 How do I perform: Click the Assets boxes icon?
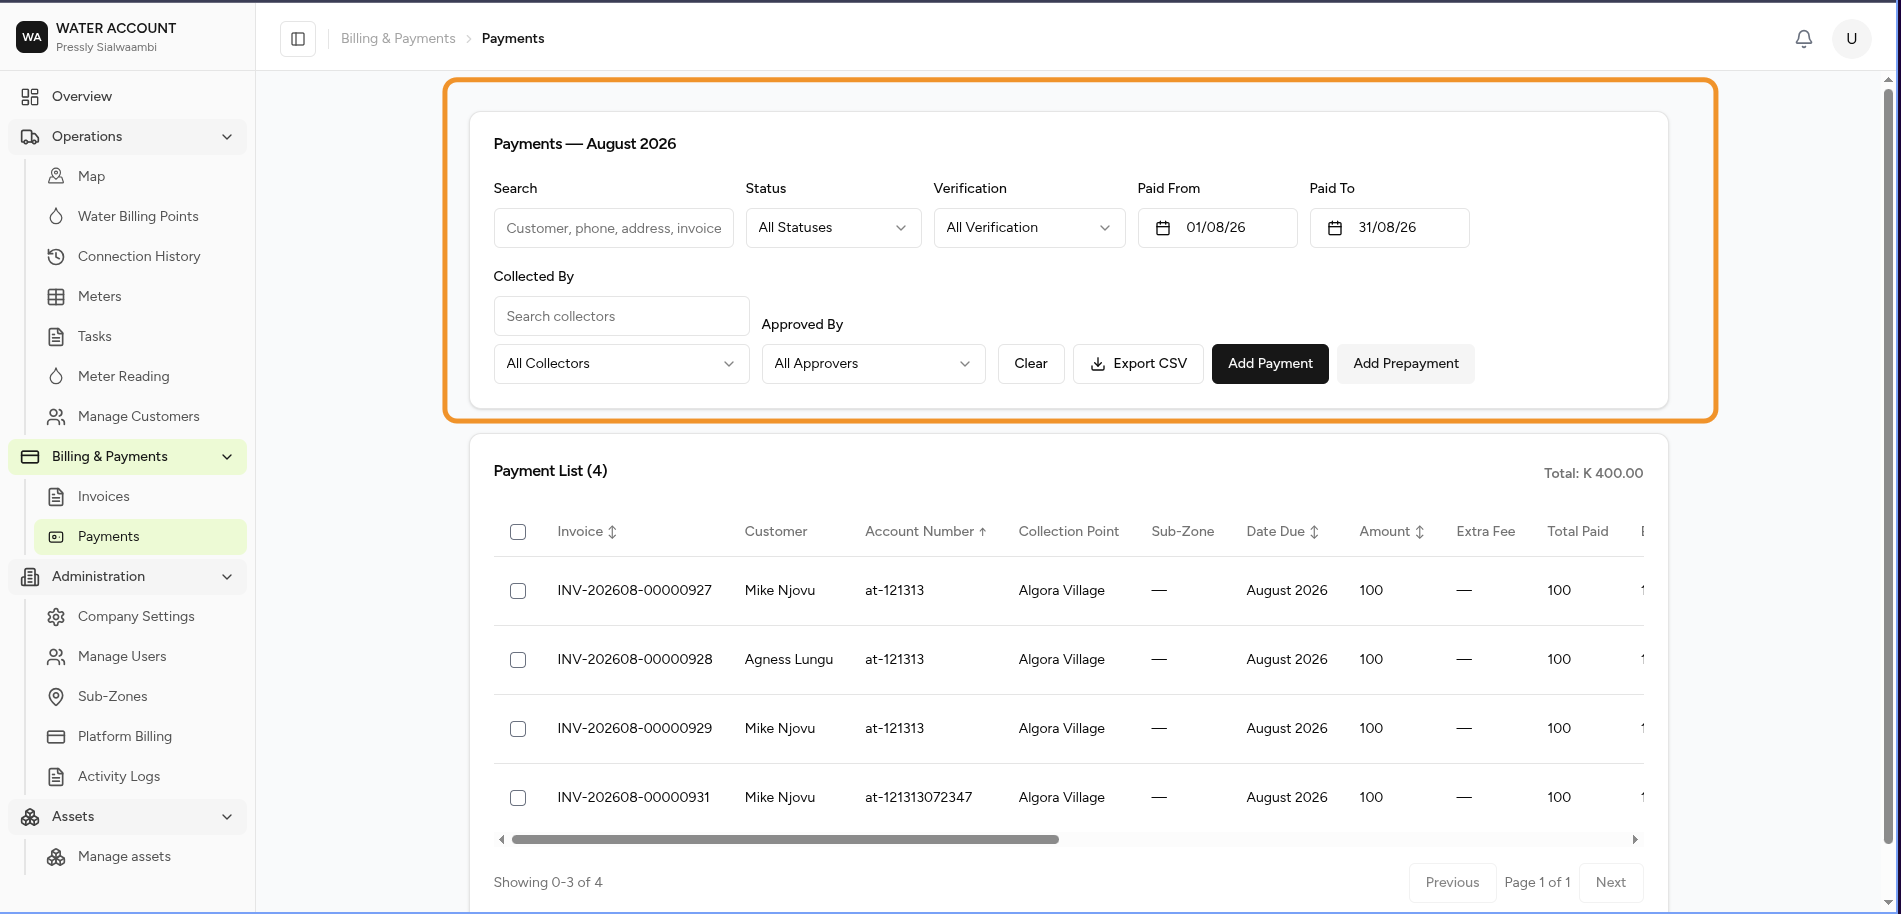click(x=30, y=817)
